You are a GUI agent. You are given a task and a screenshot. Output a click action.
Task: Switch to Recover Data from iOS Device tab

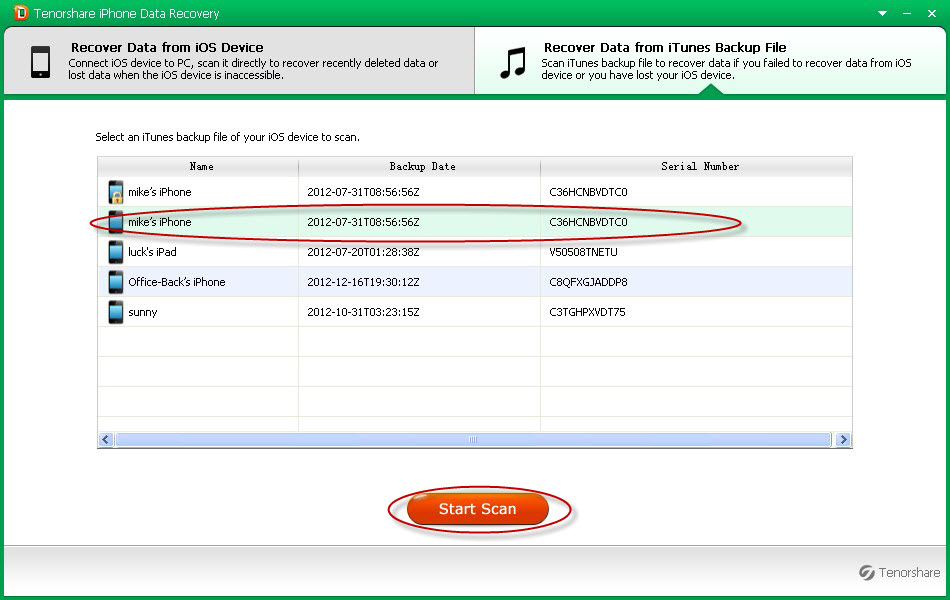tap(237, 61)
